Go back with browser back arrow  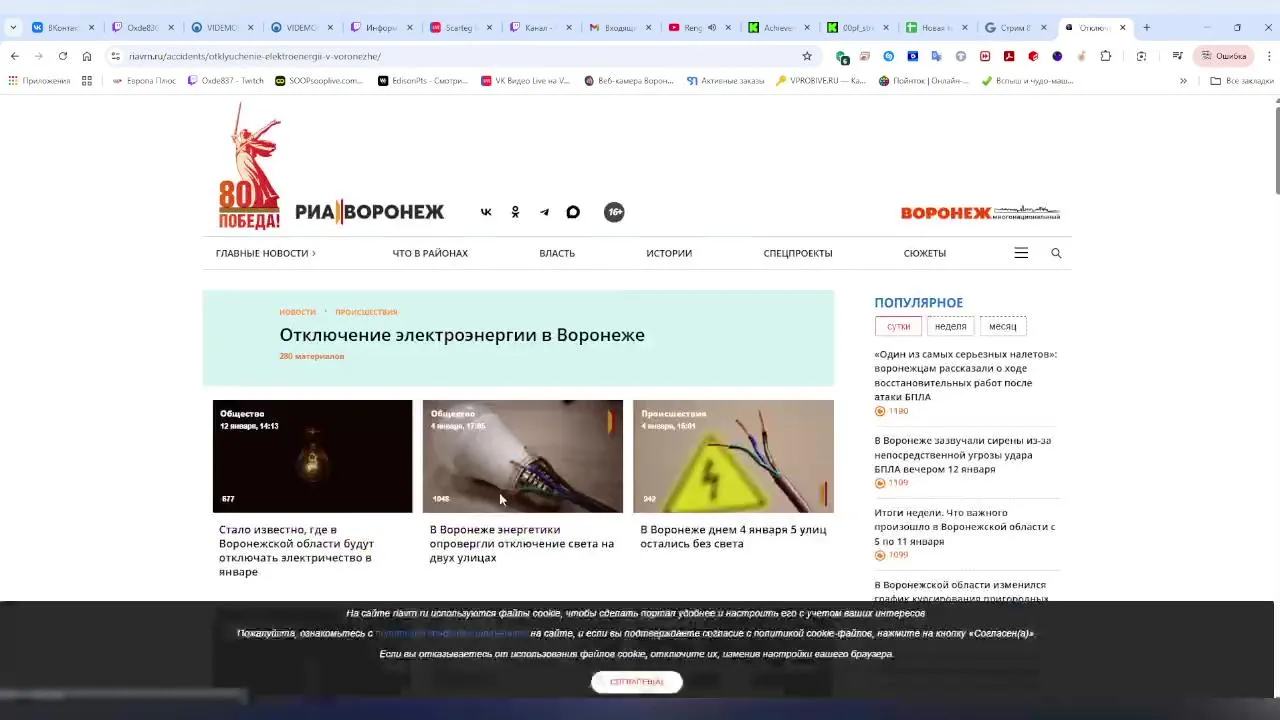tap(14, 56)
